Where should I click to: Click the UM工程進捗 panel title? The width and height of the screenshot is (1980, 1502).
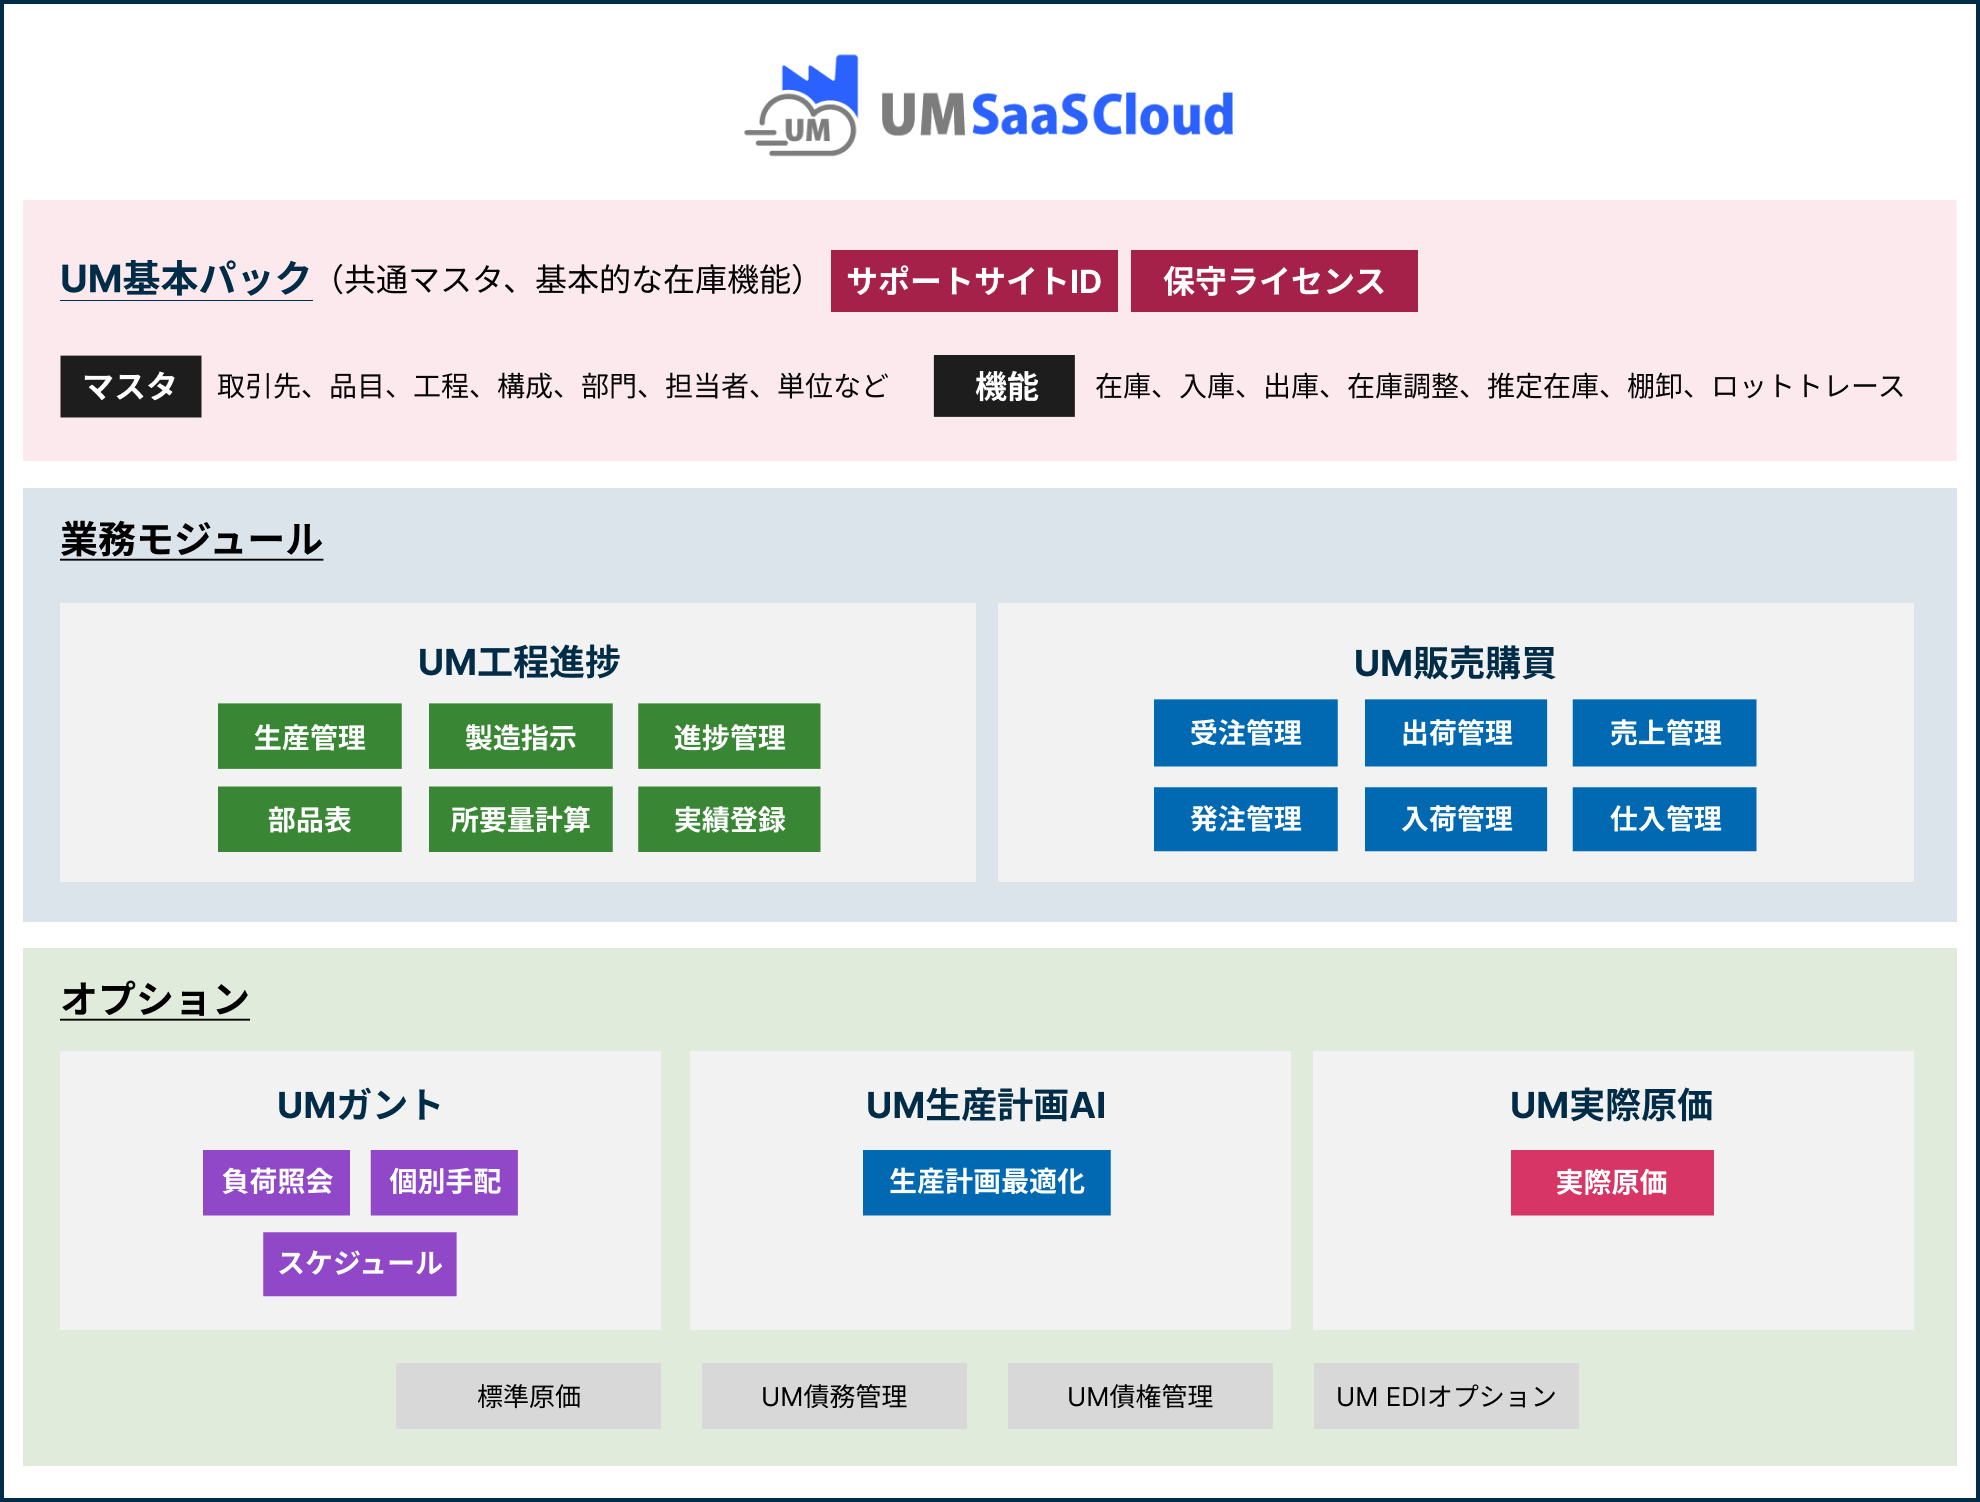point(519,662)
